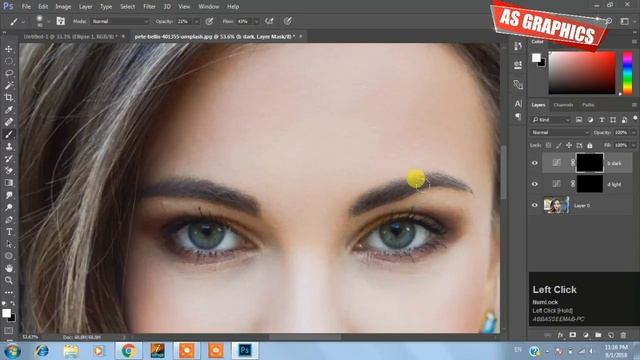Open the brush settings panel icon
640x360 pixels.
click(60, 21)
